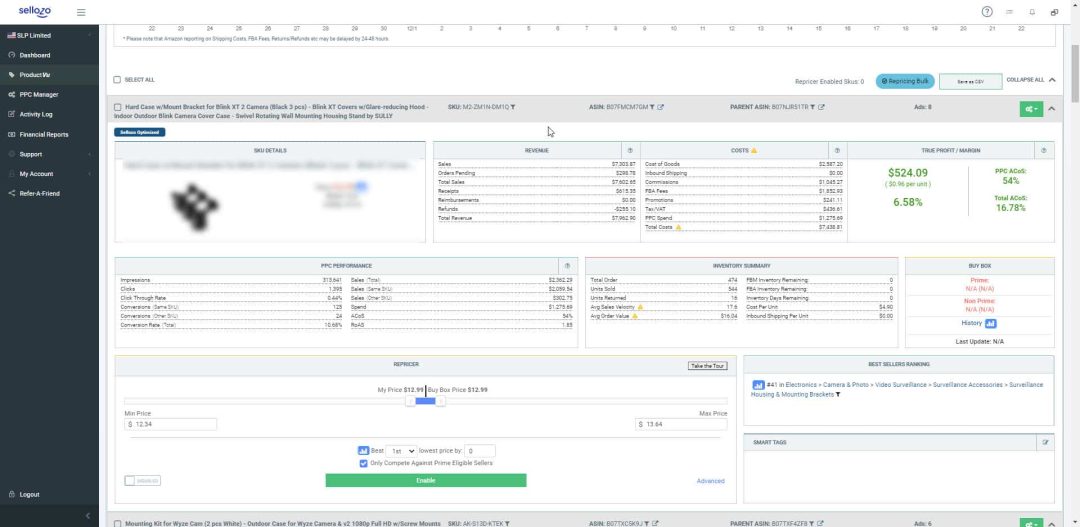Uncheck Only Compete Against Prime Eligible Sellers
This screenshot has height=527, width=1080.
(x=364, y=463)
